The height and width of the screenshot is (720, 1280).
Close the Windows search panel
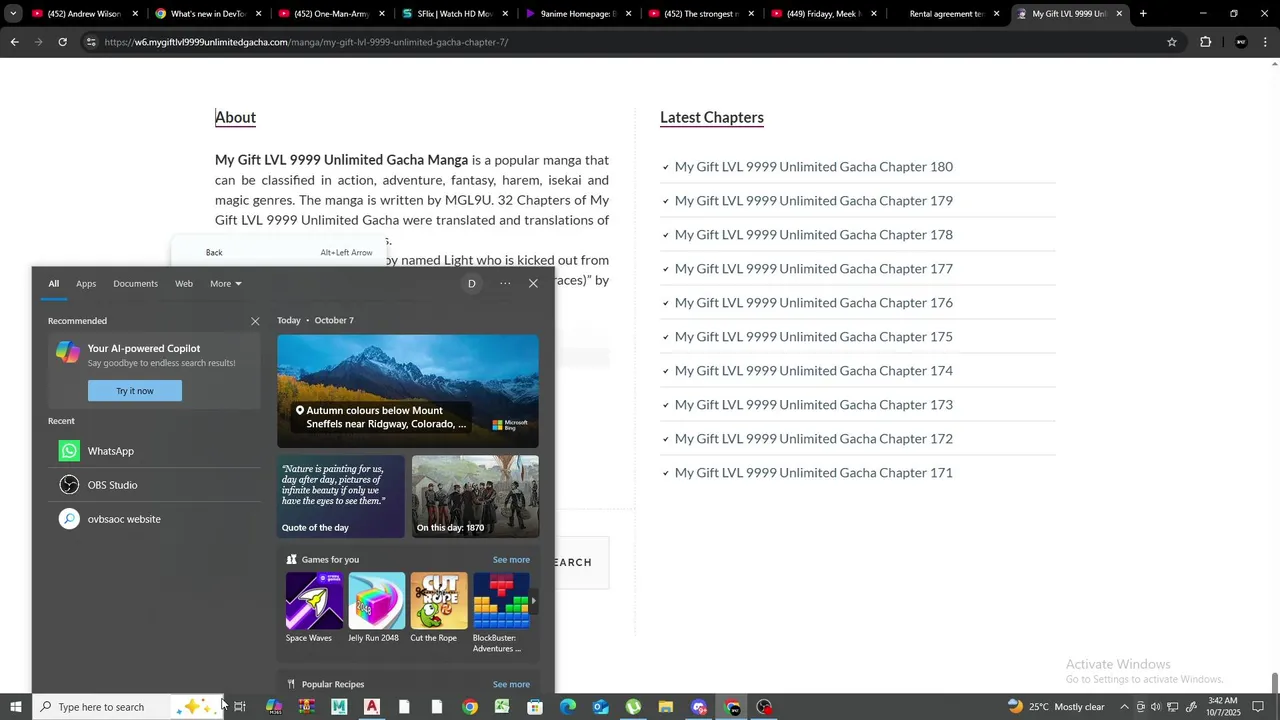(x=533, y=284)
